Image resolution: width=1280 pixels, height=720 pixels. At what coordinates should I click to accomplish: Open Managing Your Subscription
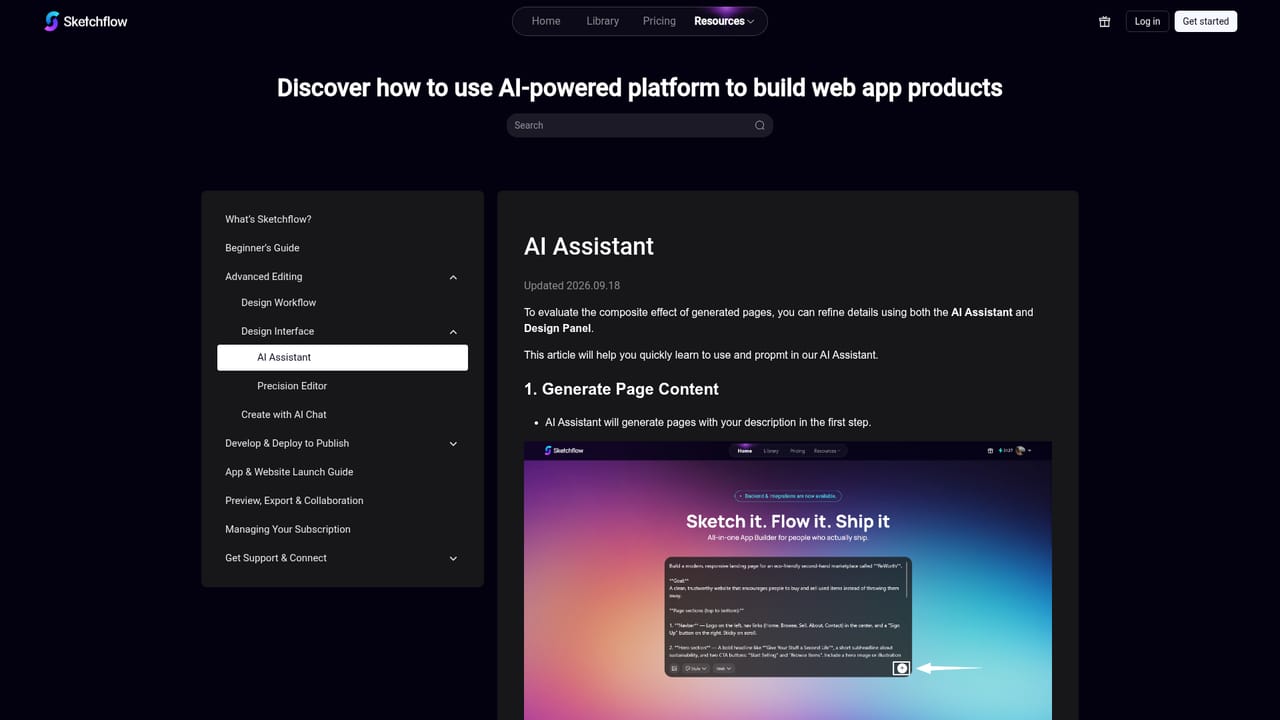coord(288,530)
